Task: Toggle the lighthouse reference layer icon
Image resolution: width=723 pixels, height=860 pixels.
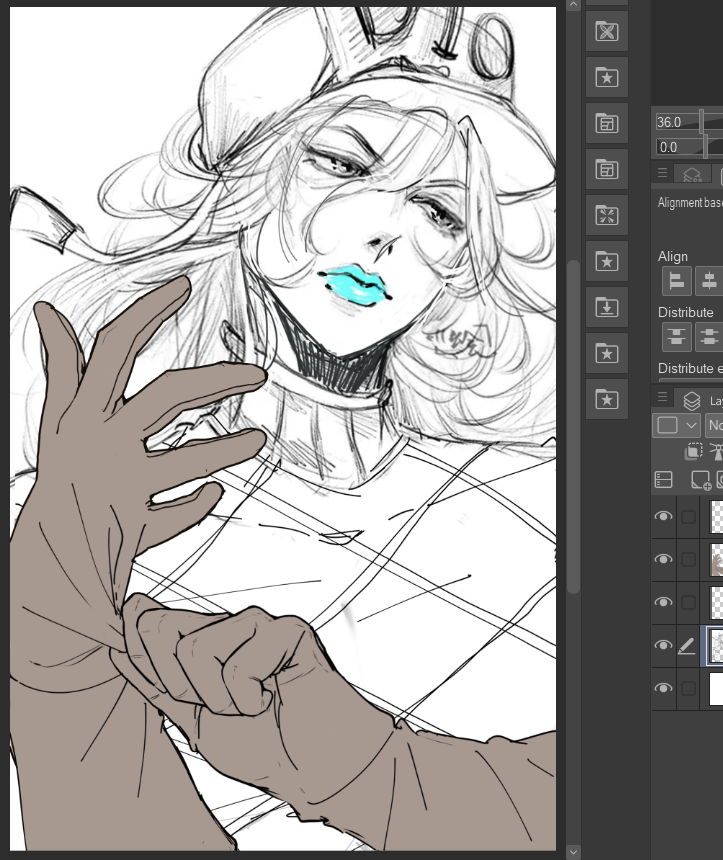Action: tap(716, 451)
